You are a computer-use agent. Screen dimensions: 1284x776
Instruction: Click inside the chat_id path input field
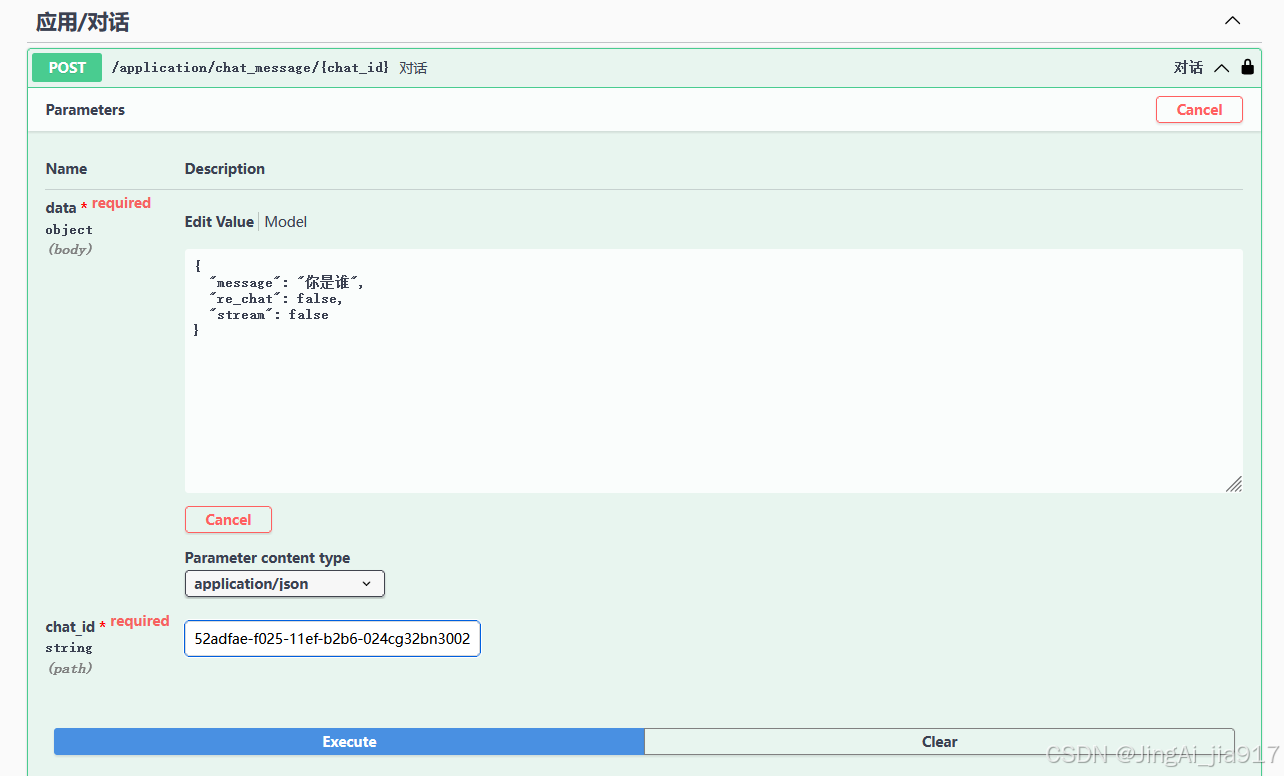[x=332, y=638]
